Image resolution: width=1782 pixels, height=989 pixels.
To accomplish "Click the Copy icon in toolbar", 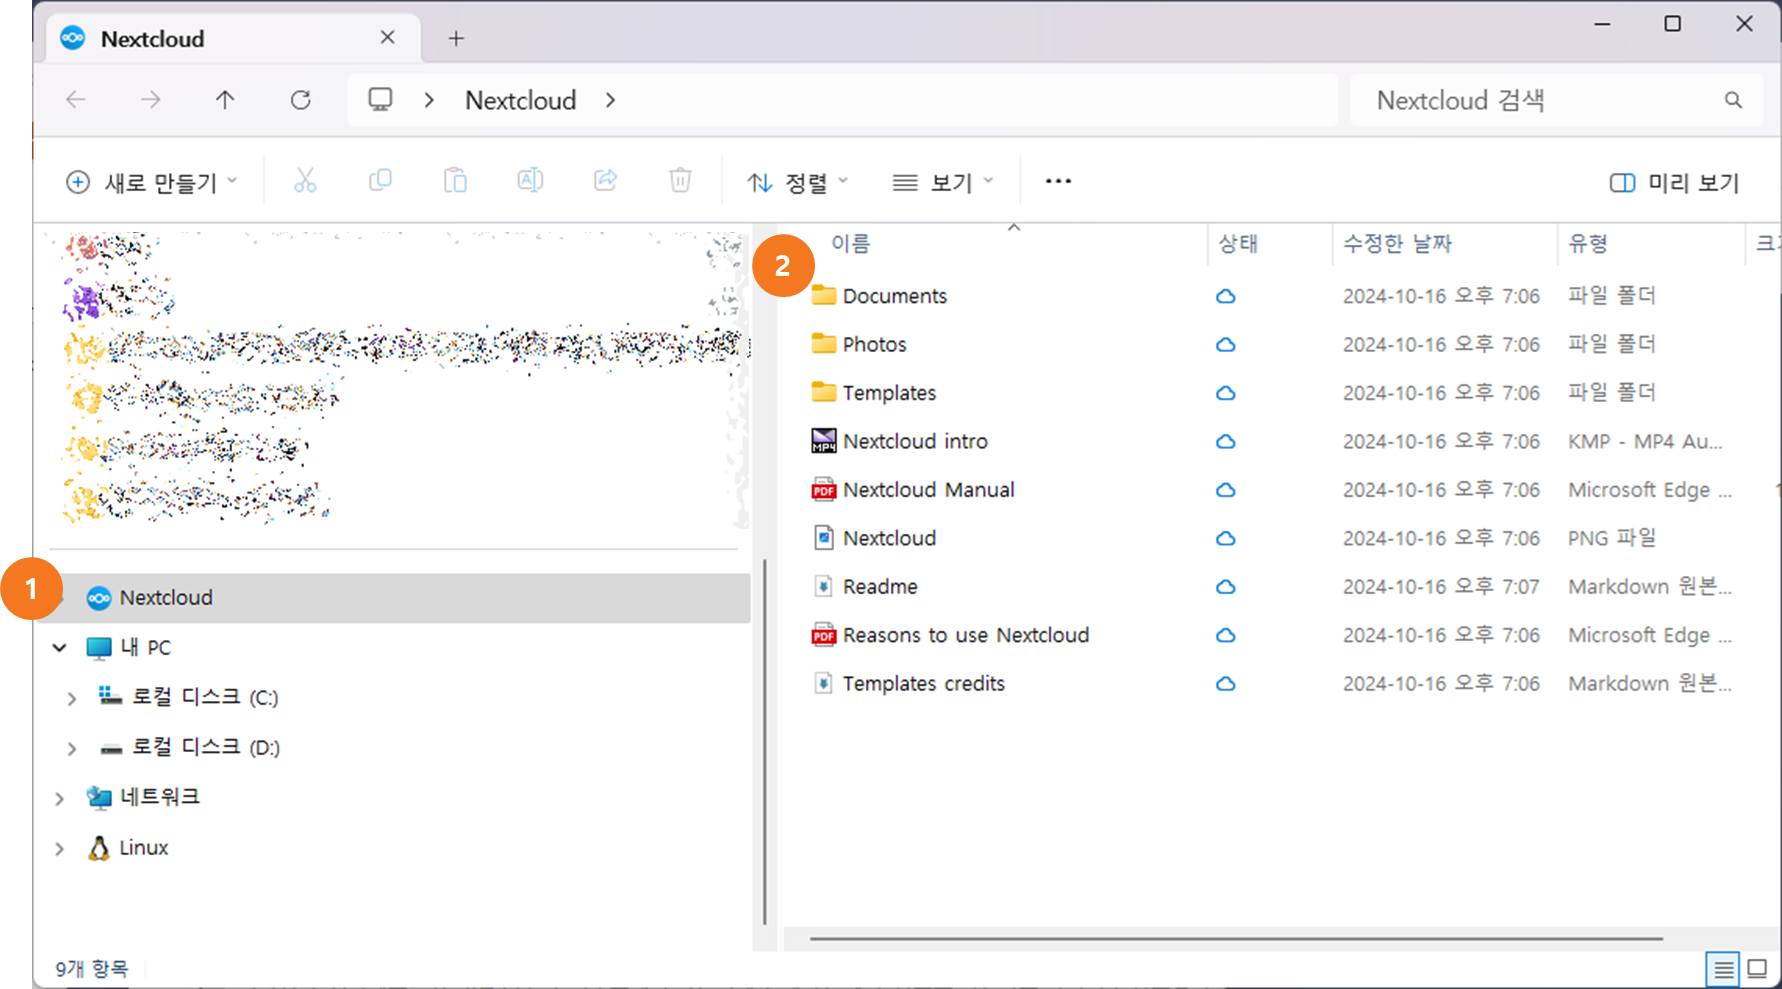I will click(380, 181).
